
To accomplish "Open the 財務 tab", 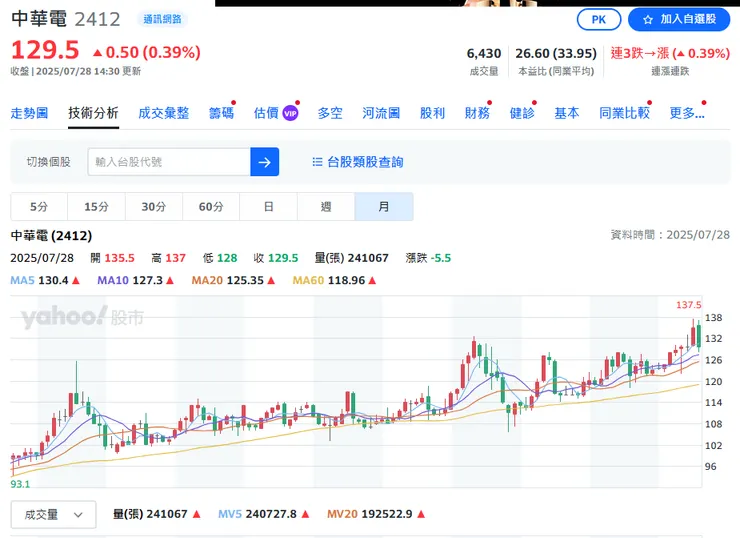I will pos(477,113).
